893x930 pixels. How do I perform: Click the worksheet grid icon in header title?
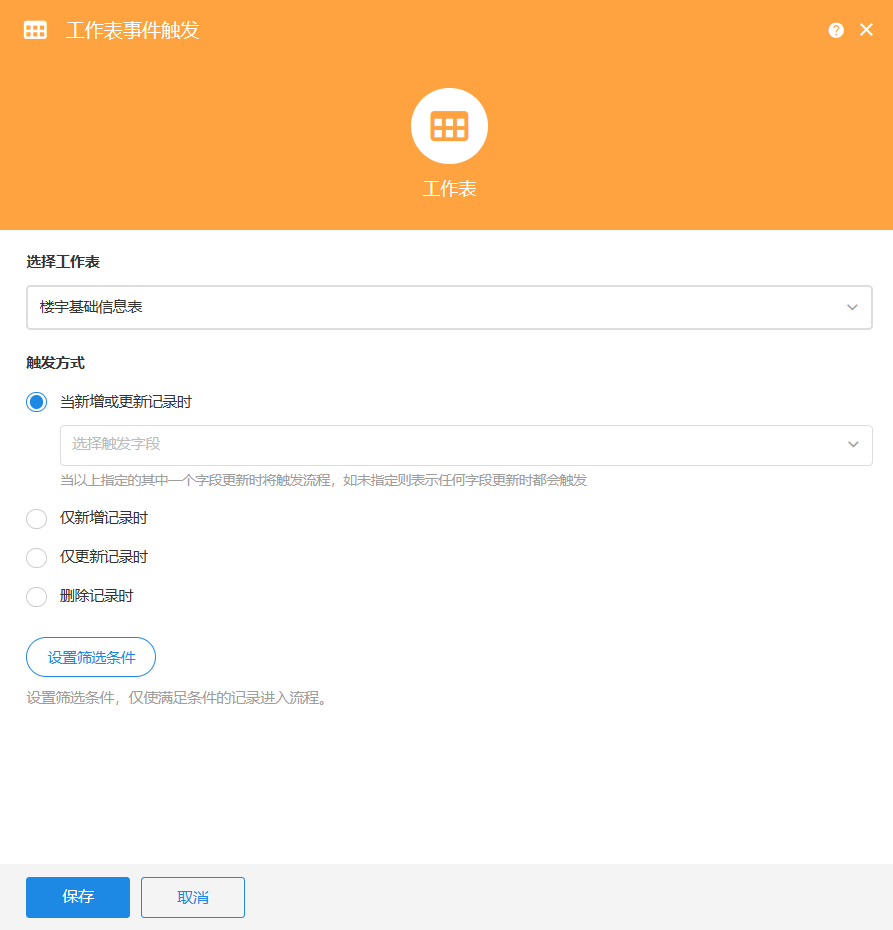[35, 30]
